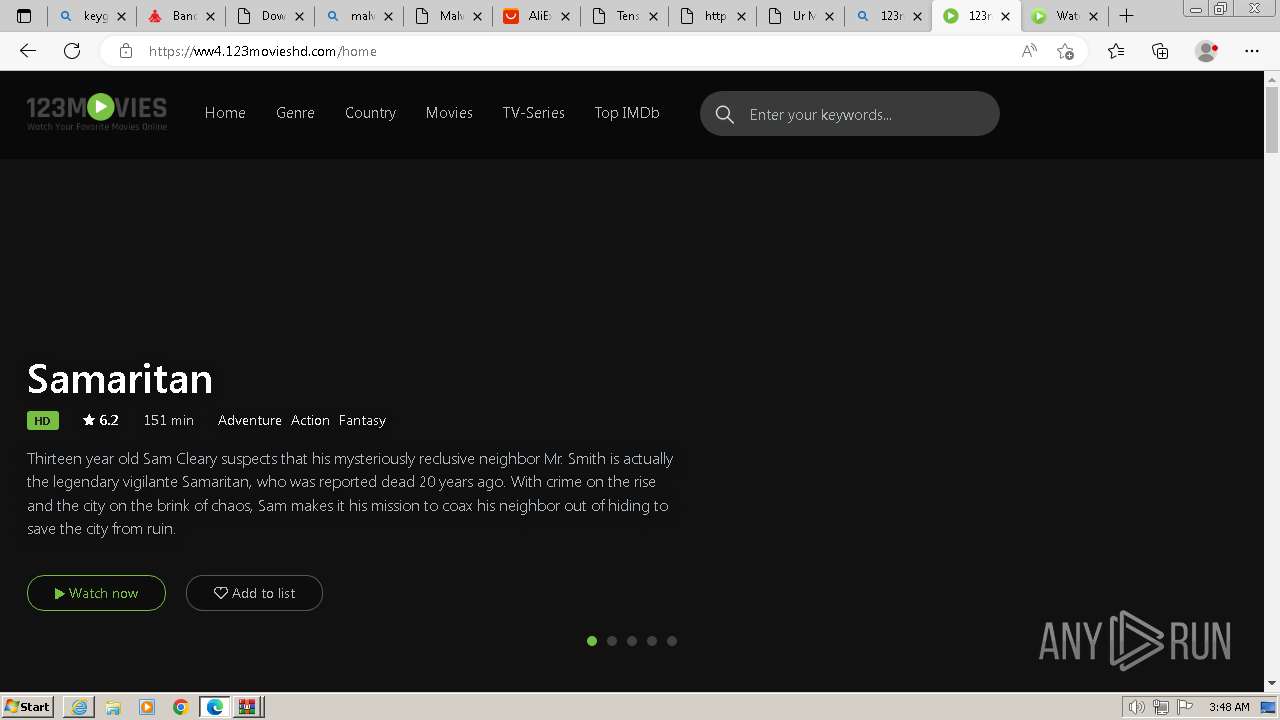The width and height of the screenshot is (1280, 720).
Task: Select the third slider dot
Action: (632, 641)
